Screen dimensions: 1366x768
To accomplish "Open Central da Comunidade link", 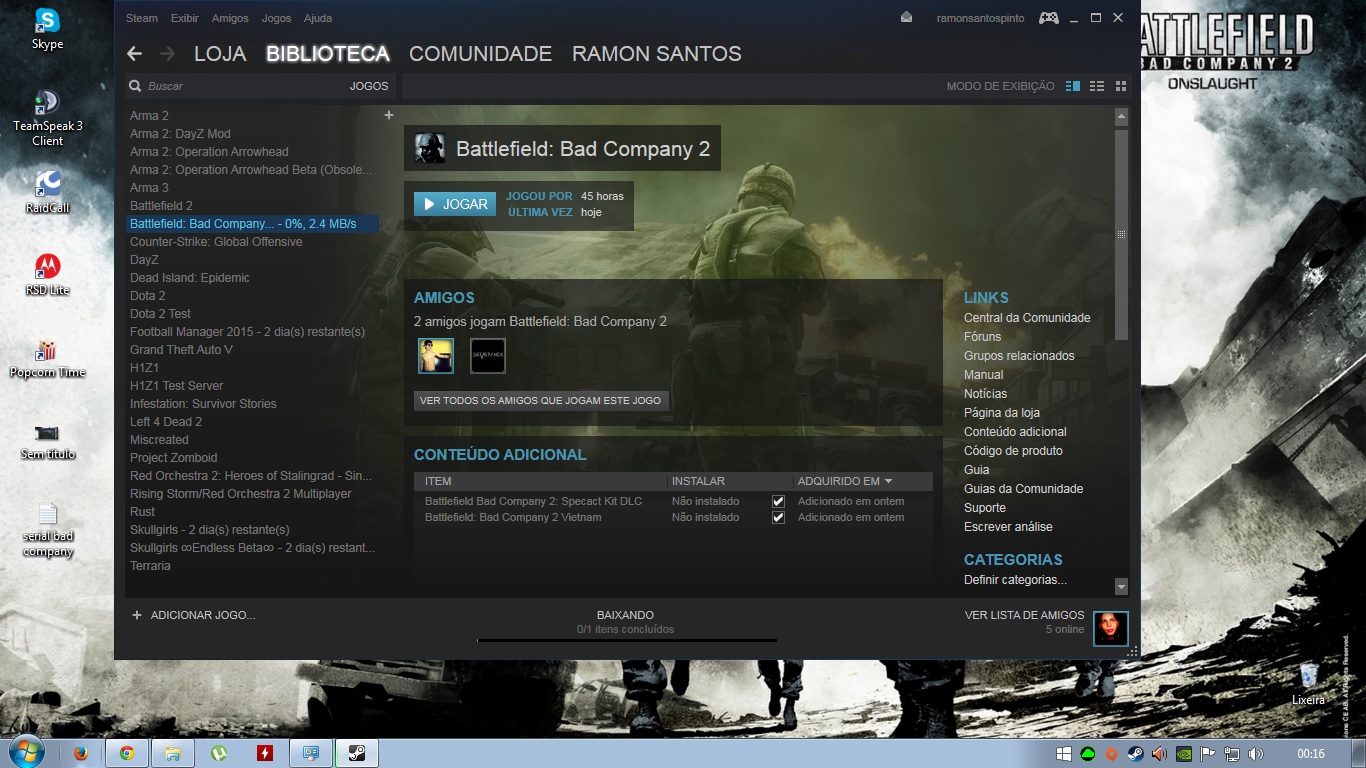I will (x=1027, y=318).
